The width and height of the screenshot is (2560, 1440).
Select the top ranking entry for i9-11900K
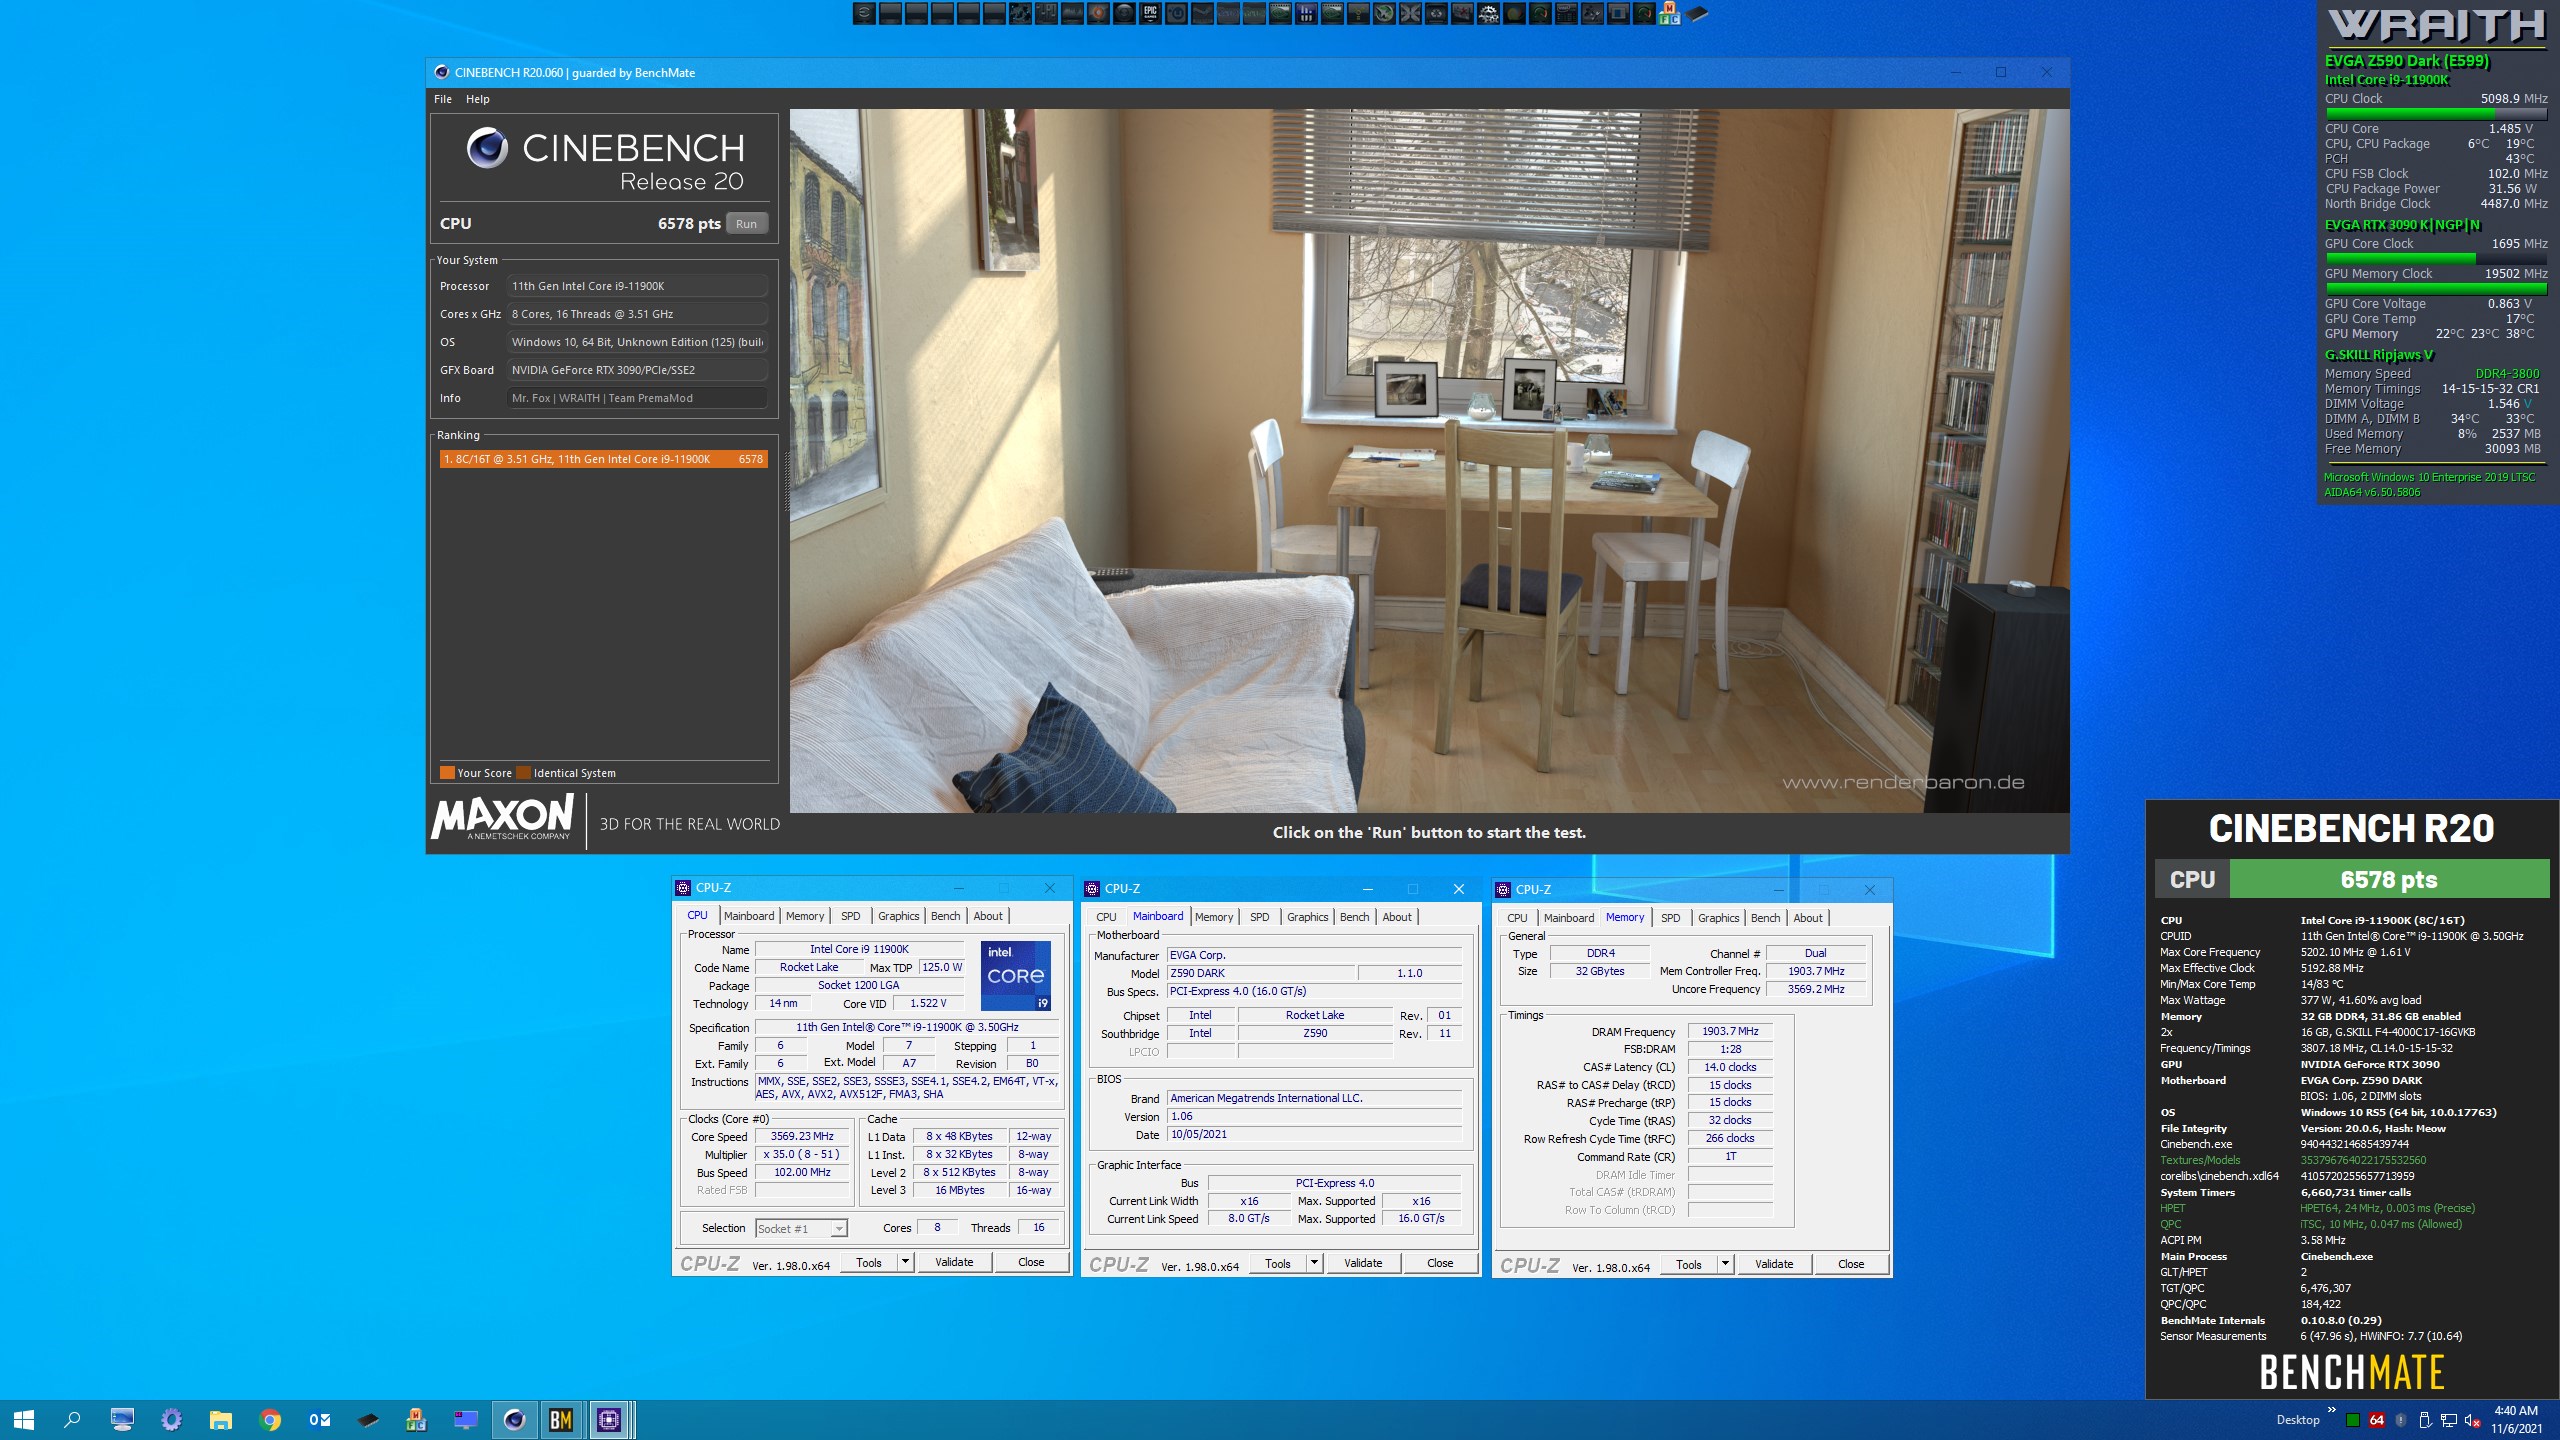(x=603, y=459)
